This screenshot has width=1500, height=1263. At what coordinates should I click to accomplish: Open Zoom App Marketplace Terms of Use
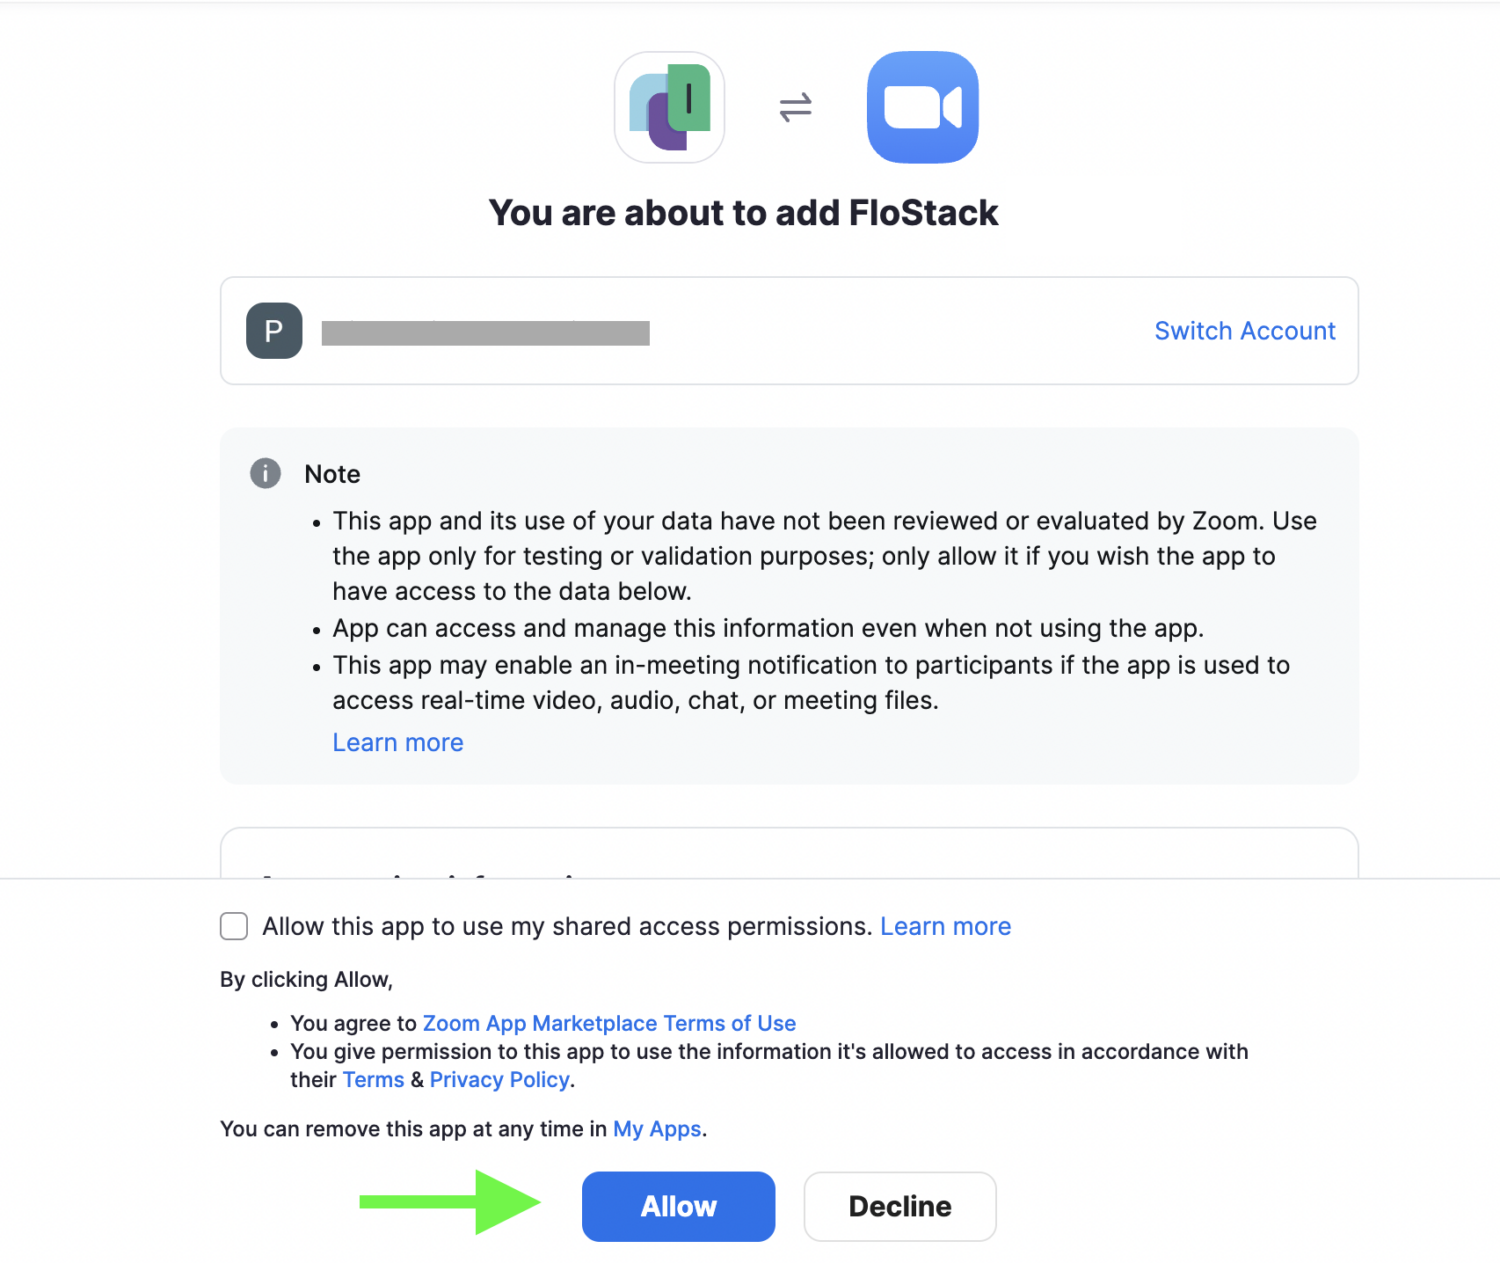[x=609, y=1023]
